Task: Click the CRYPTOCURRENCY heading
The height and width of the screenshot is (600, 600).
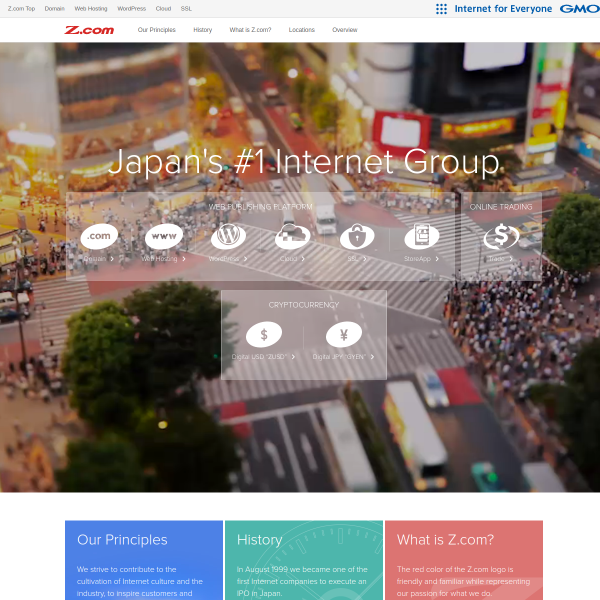Action: [304, 305]
